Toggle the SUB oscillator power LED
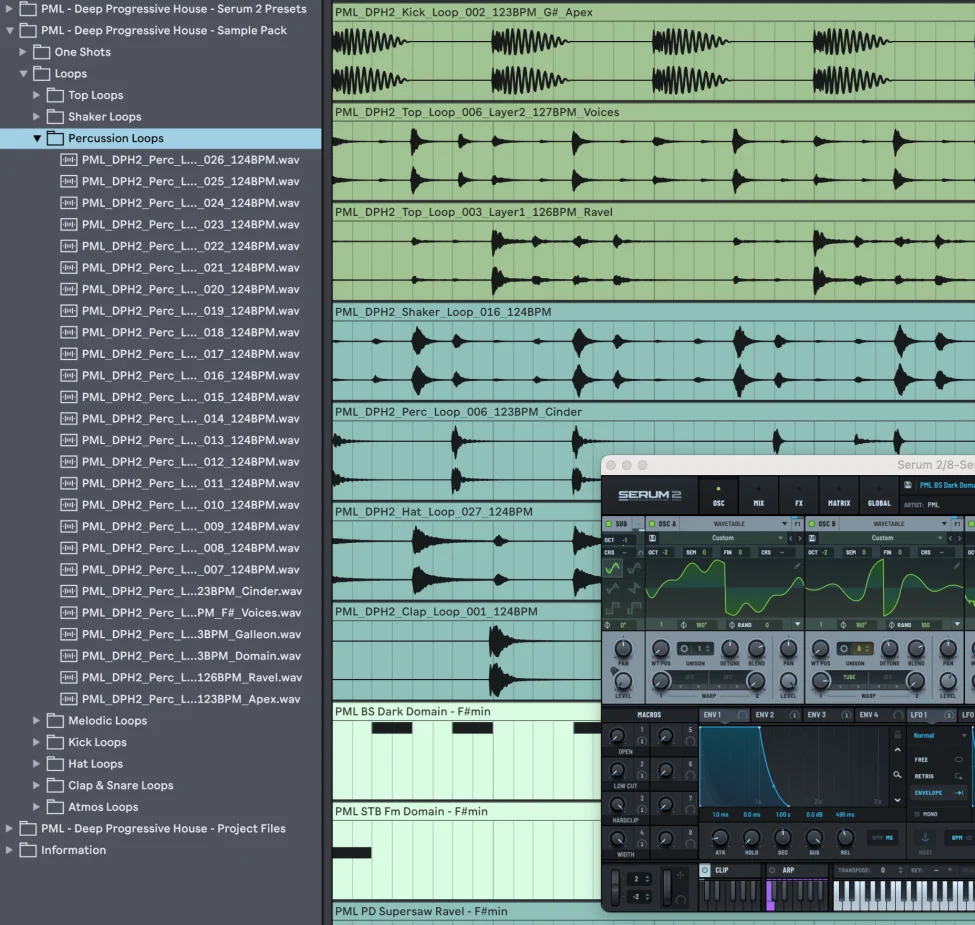Screen dimensions: 975x925 point(609,524)
